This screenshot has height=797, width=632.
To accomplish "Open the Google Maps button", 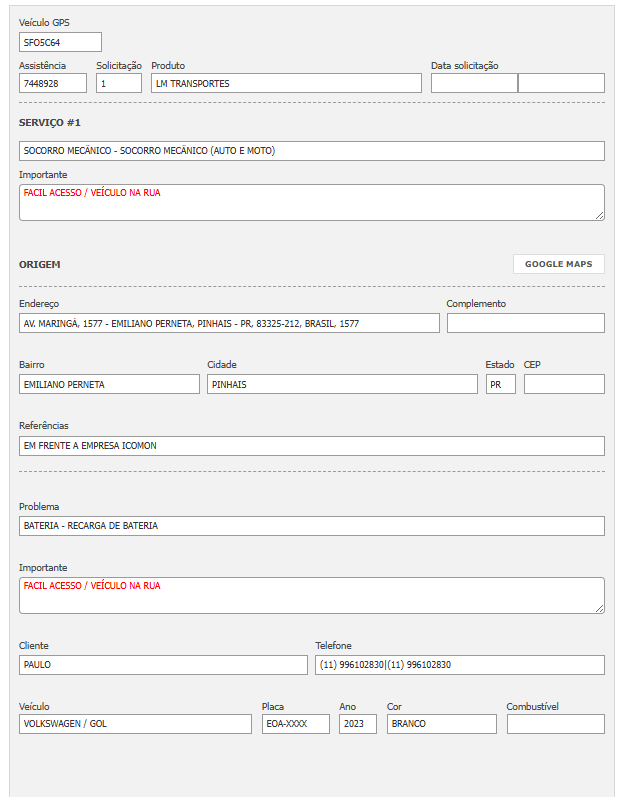I will tap(558, 264).
